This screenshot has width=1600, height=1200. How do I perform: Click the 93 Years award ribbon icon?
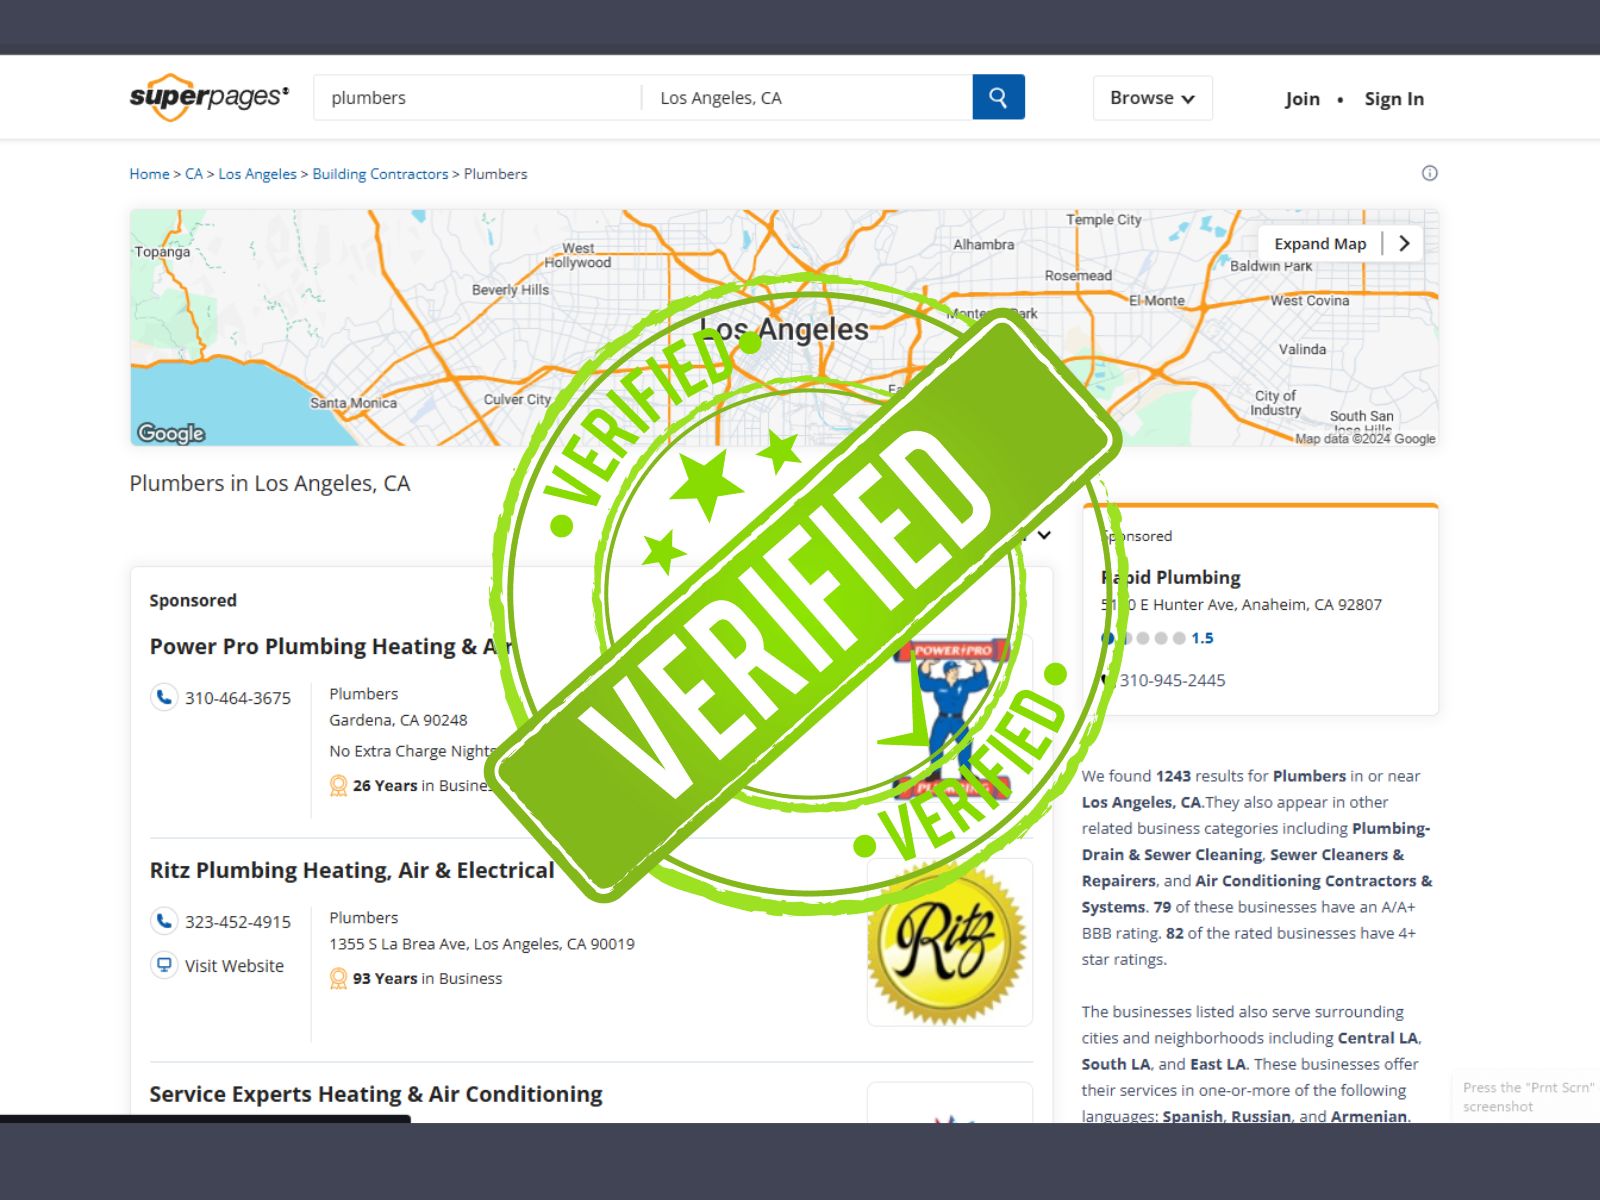coord(339,978)
